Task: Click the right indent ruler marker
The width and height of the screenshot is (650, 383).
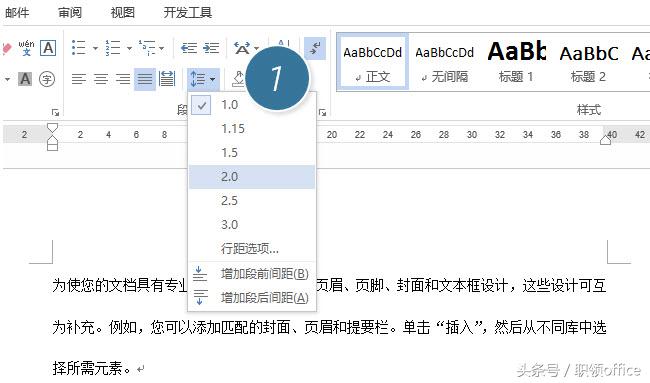Action: tap(606, 140)
